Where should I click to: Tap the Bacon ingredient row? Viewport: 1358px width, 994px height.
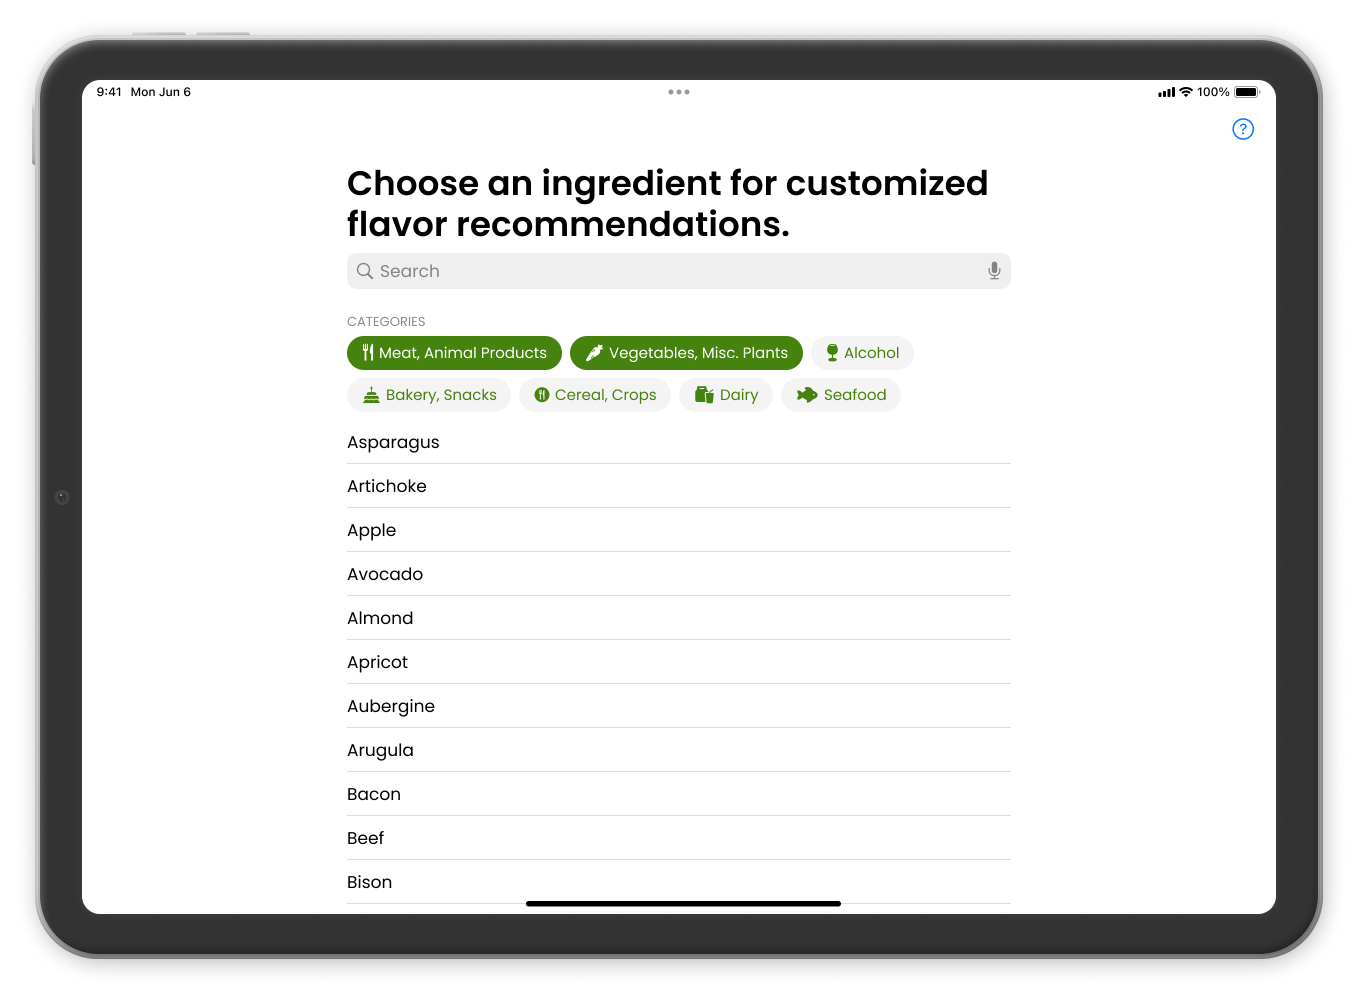click(x=374, y=794)
